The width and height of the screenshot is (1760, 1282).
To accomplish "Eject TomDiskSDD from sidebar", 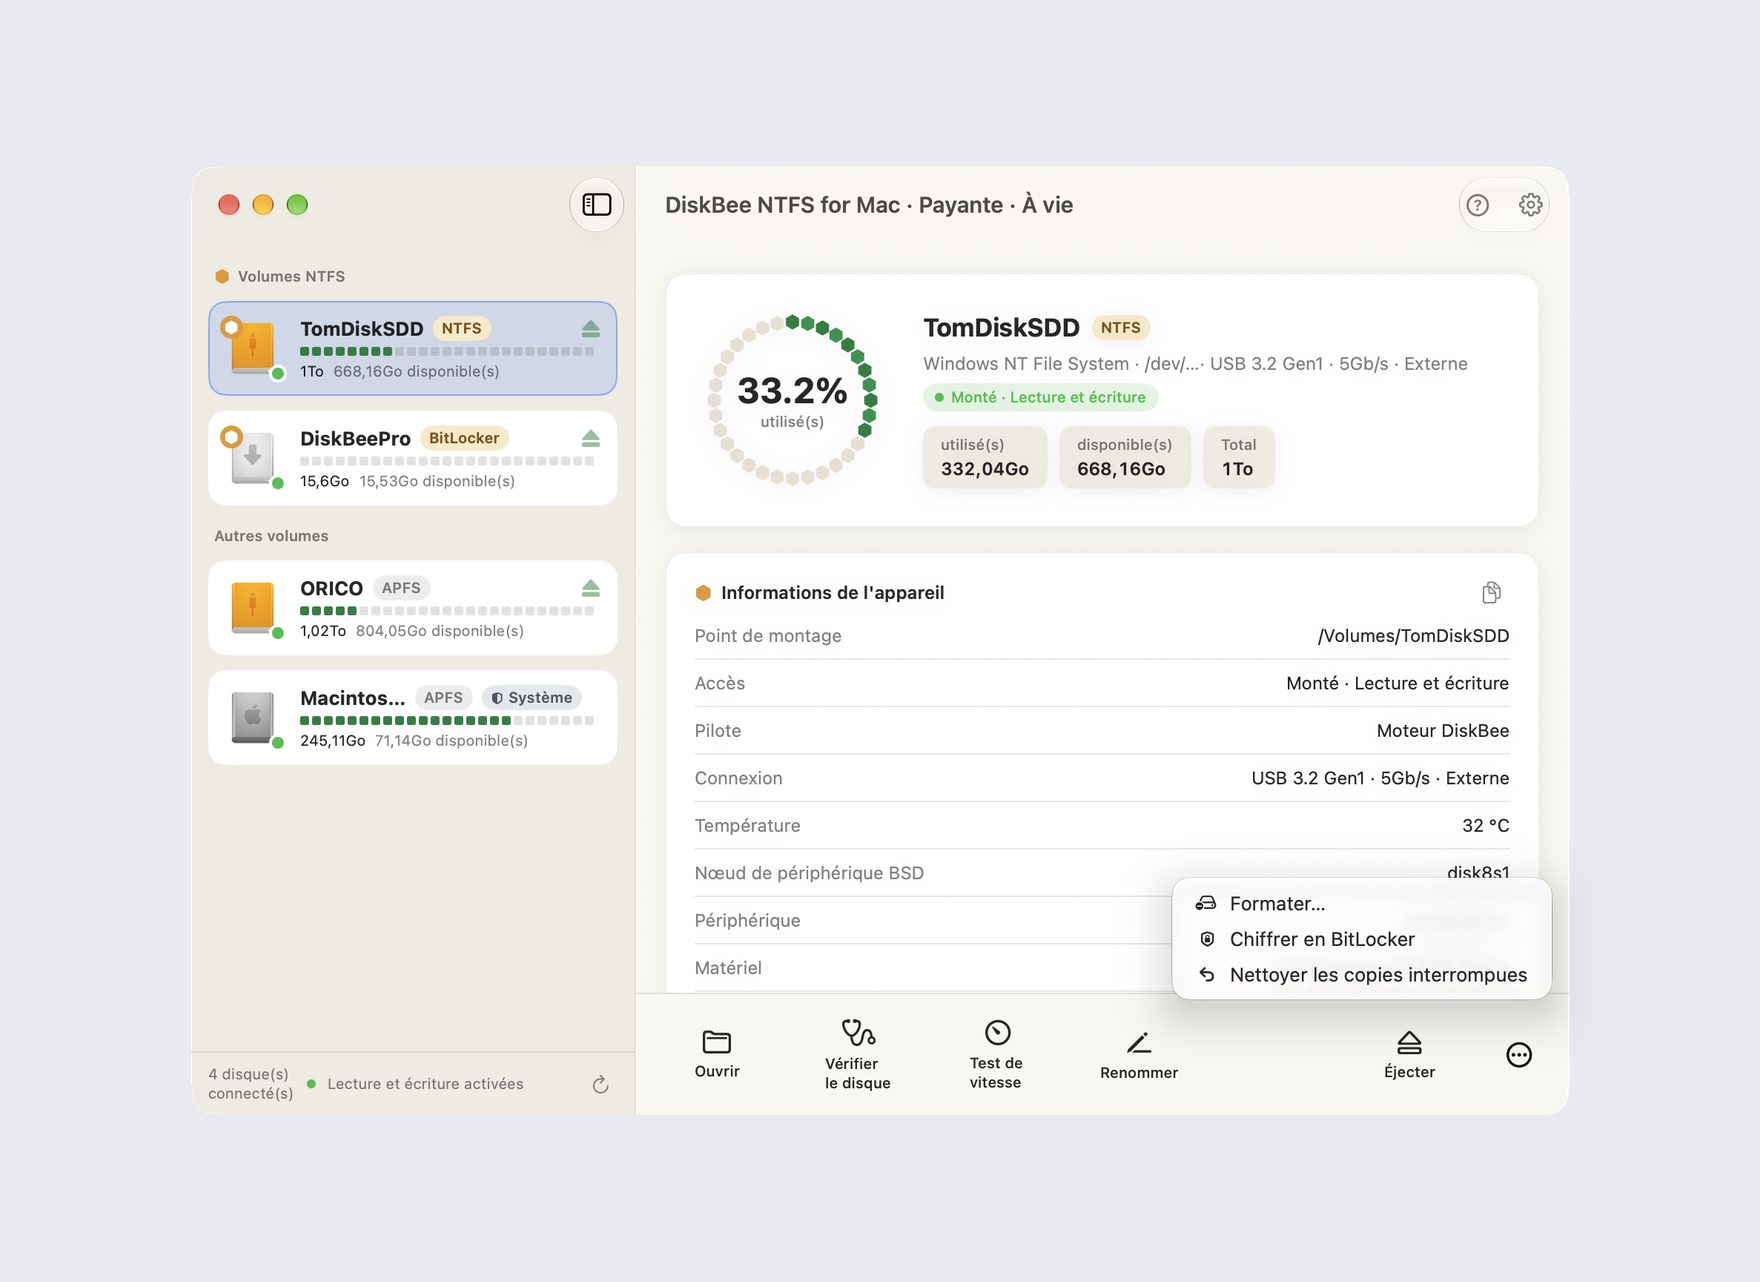I will [591, 329].
